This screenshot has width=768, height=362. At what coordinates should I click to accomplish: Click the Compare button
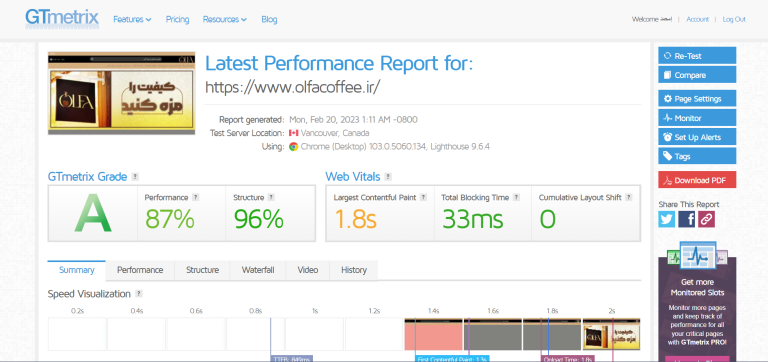coord(697,75)
